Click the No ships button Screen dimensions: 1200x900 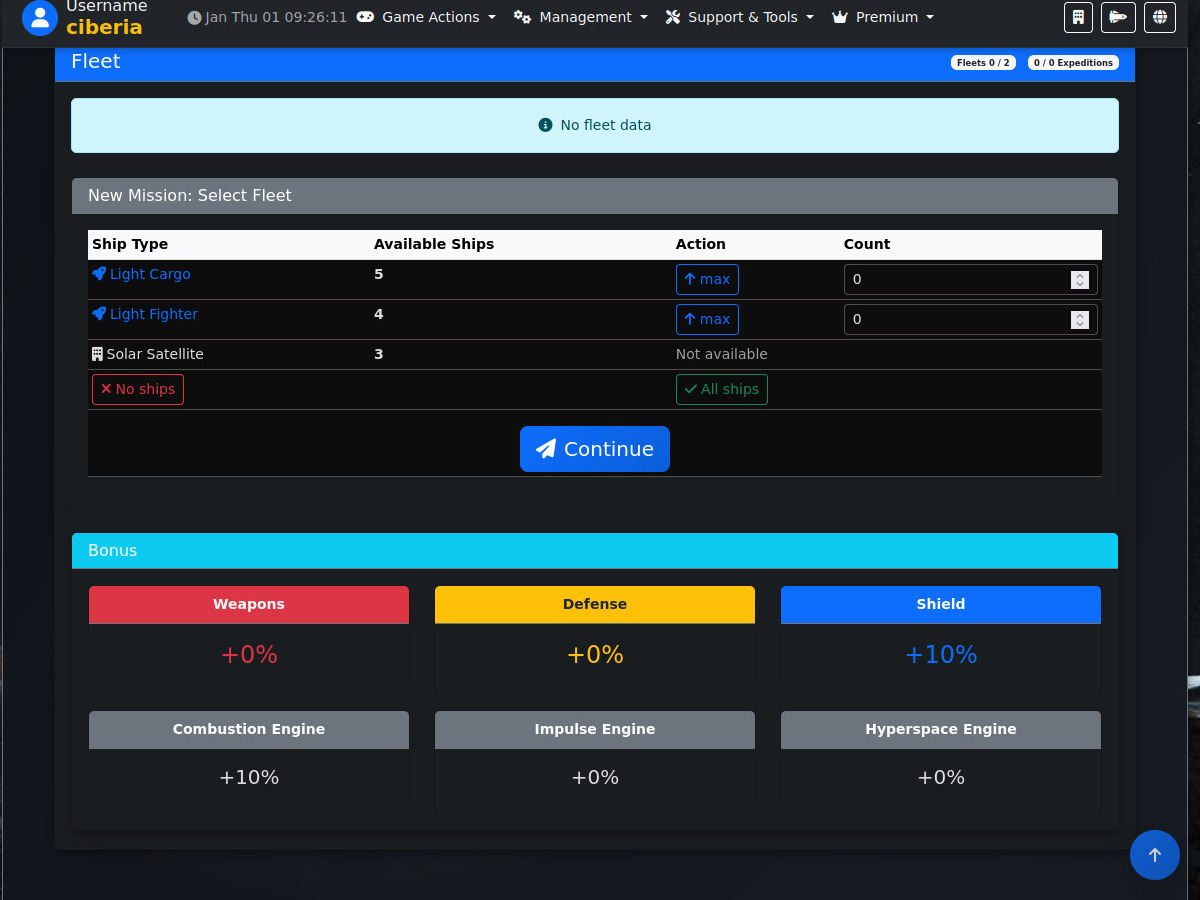coord(138,389)
